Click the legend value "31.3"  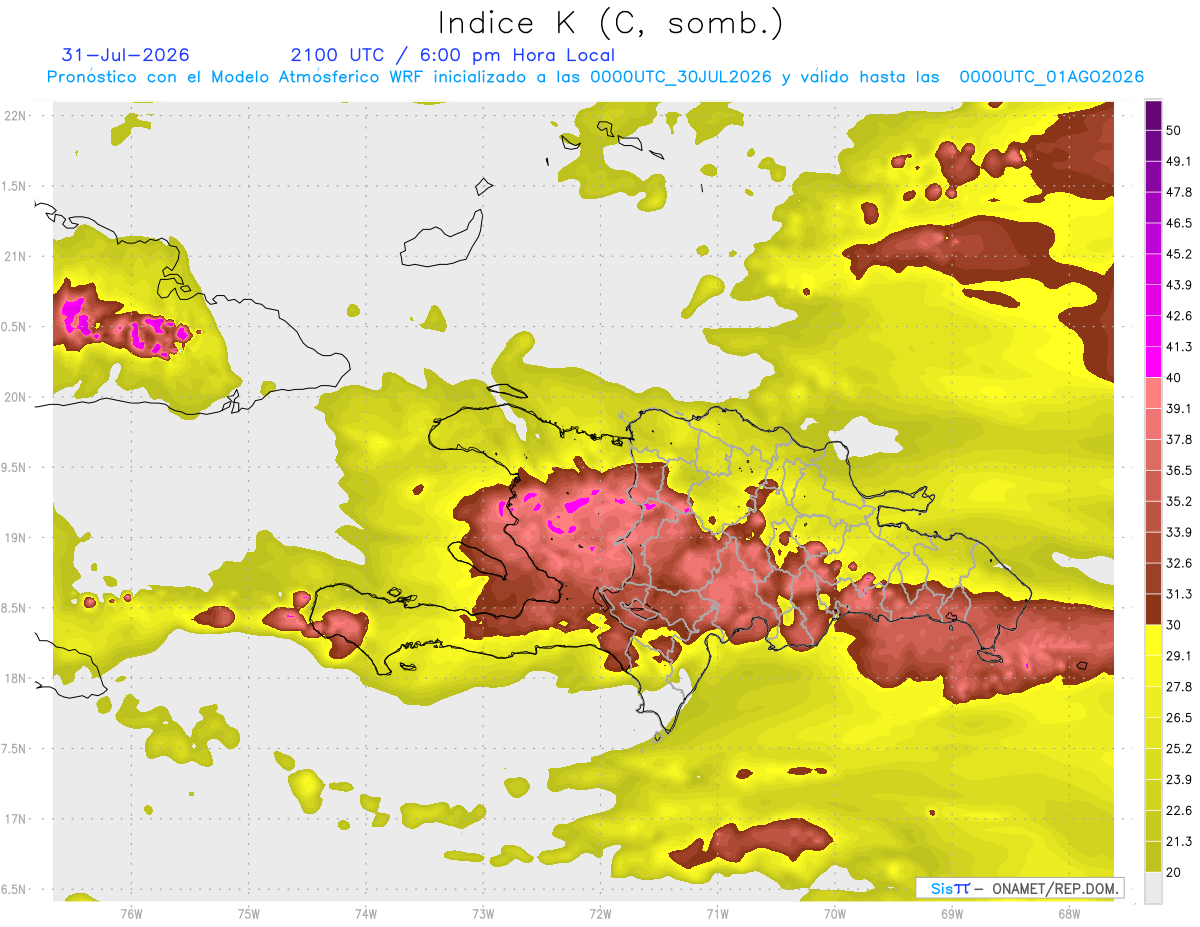pos(1179,594)
